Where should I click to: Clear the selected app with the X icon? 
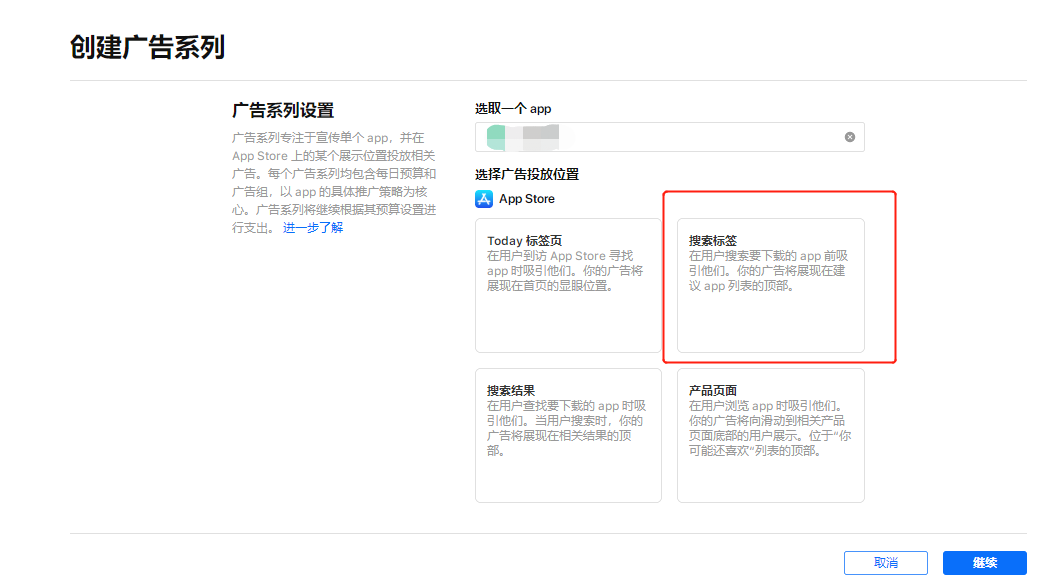tap(850, 137)
